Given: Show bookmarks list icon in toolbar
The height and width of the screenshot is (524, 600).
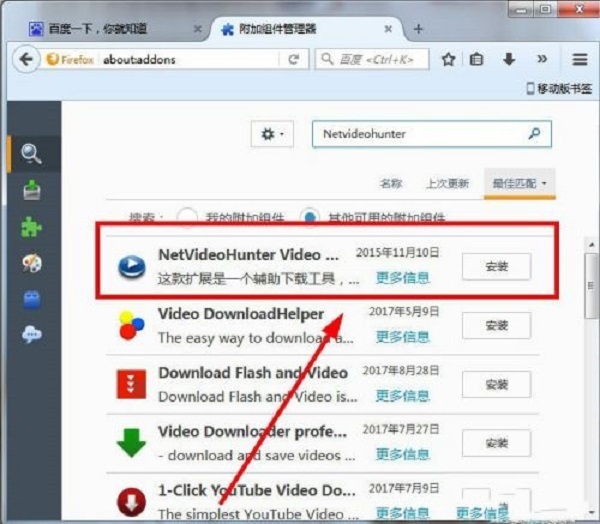Looking at the screenshot, I should point(476,59).
